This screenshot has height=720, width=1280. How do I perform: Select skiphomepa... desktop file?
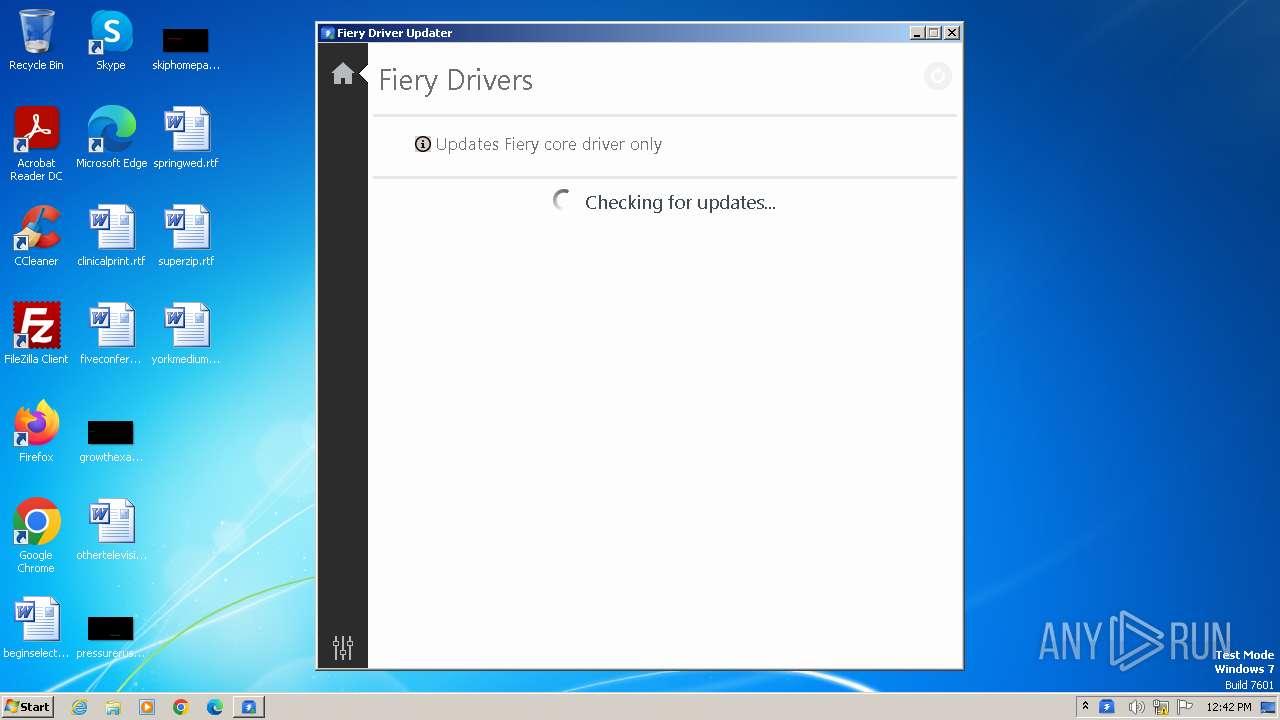tap(186, 48)
